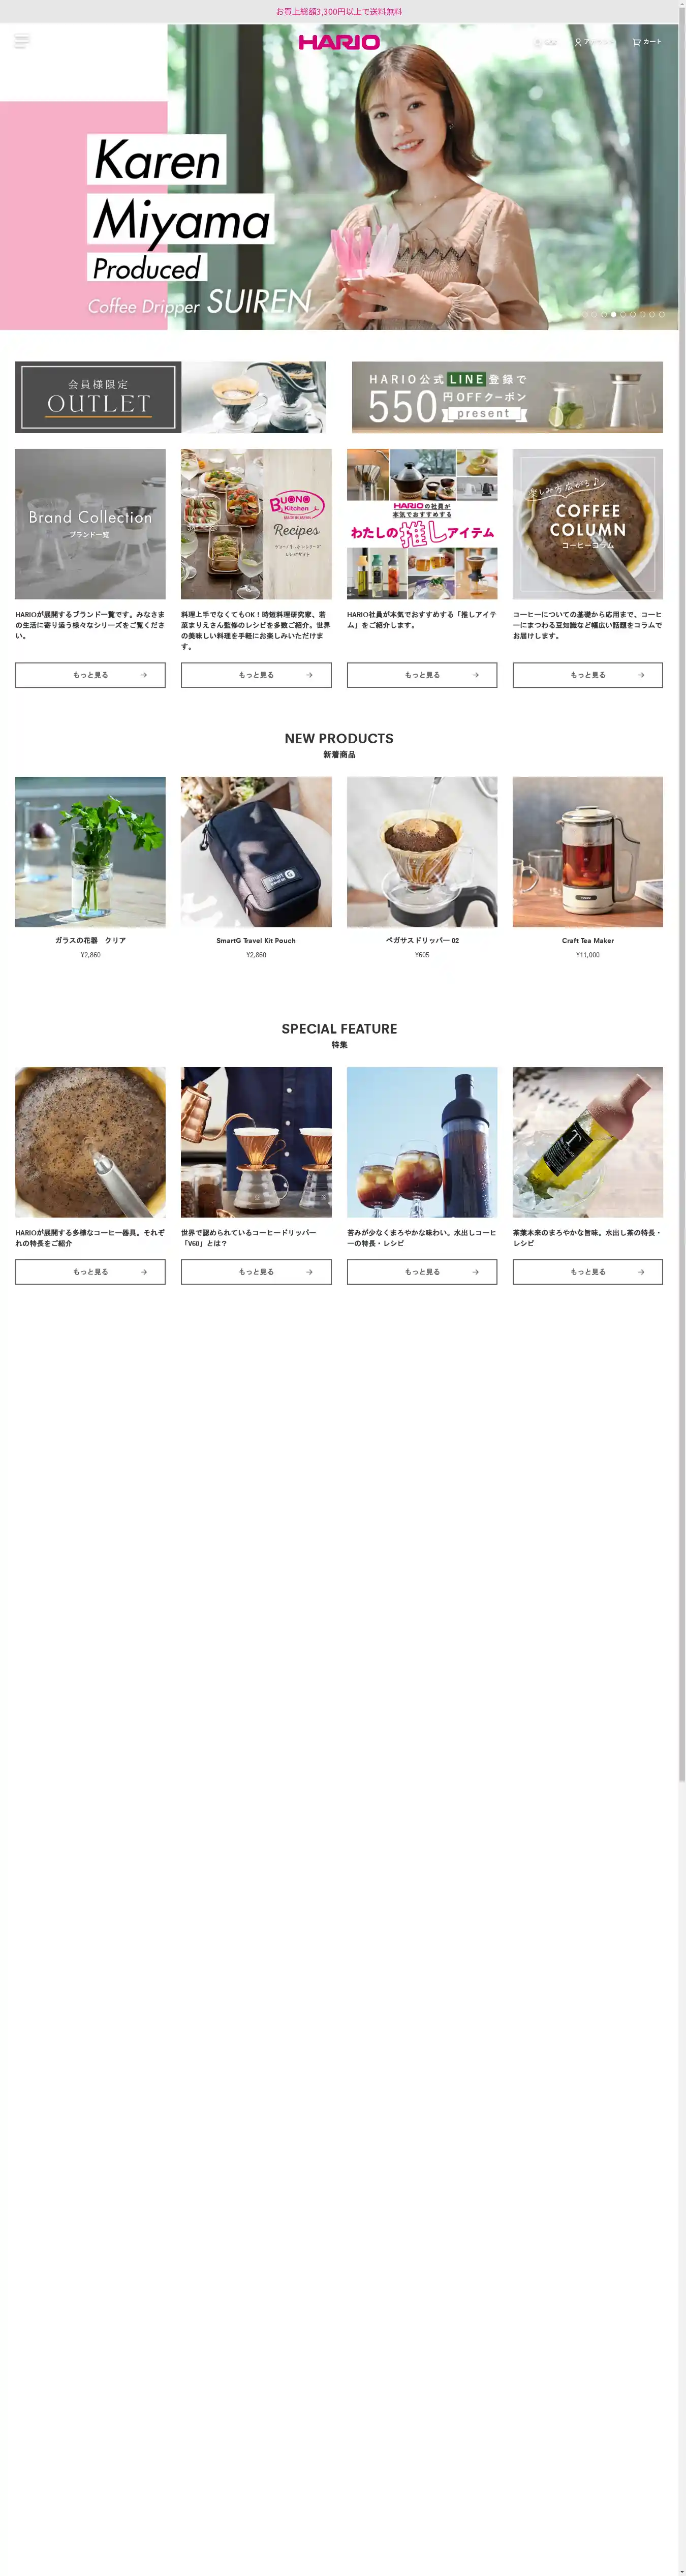Click もっと見る under the V60 feature
This screenshot has height=2576, width=686.
256,1272
